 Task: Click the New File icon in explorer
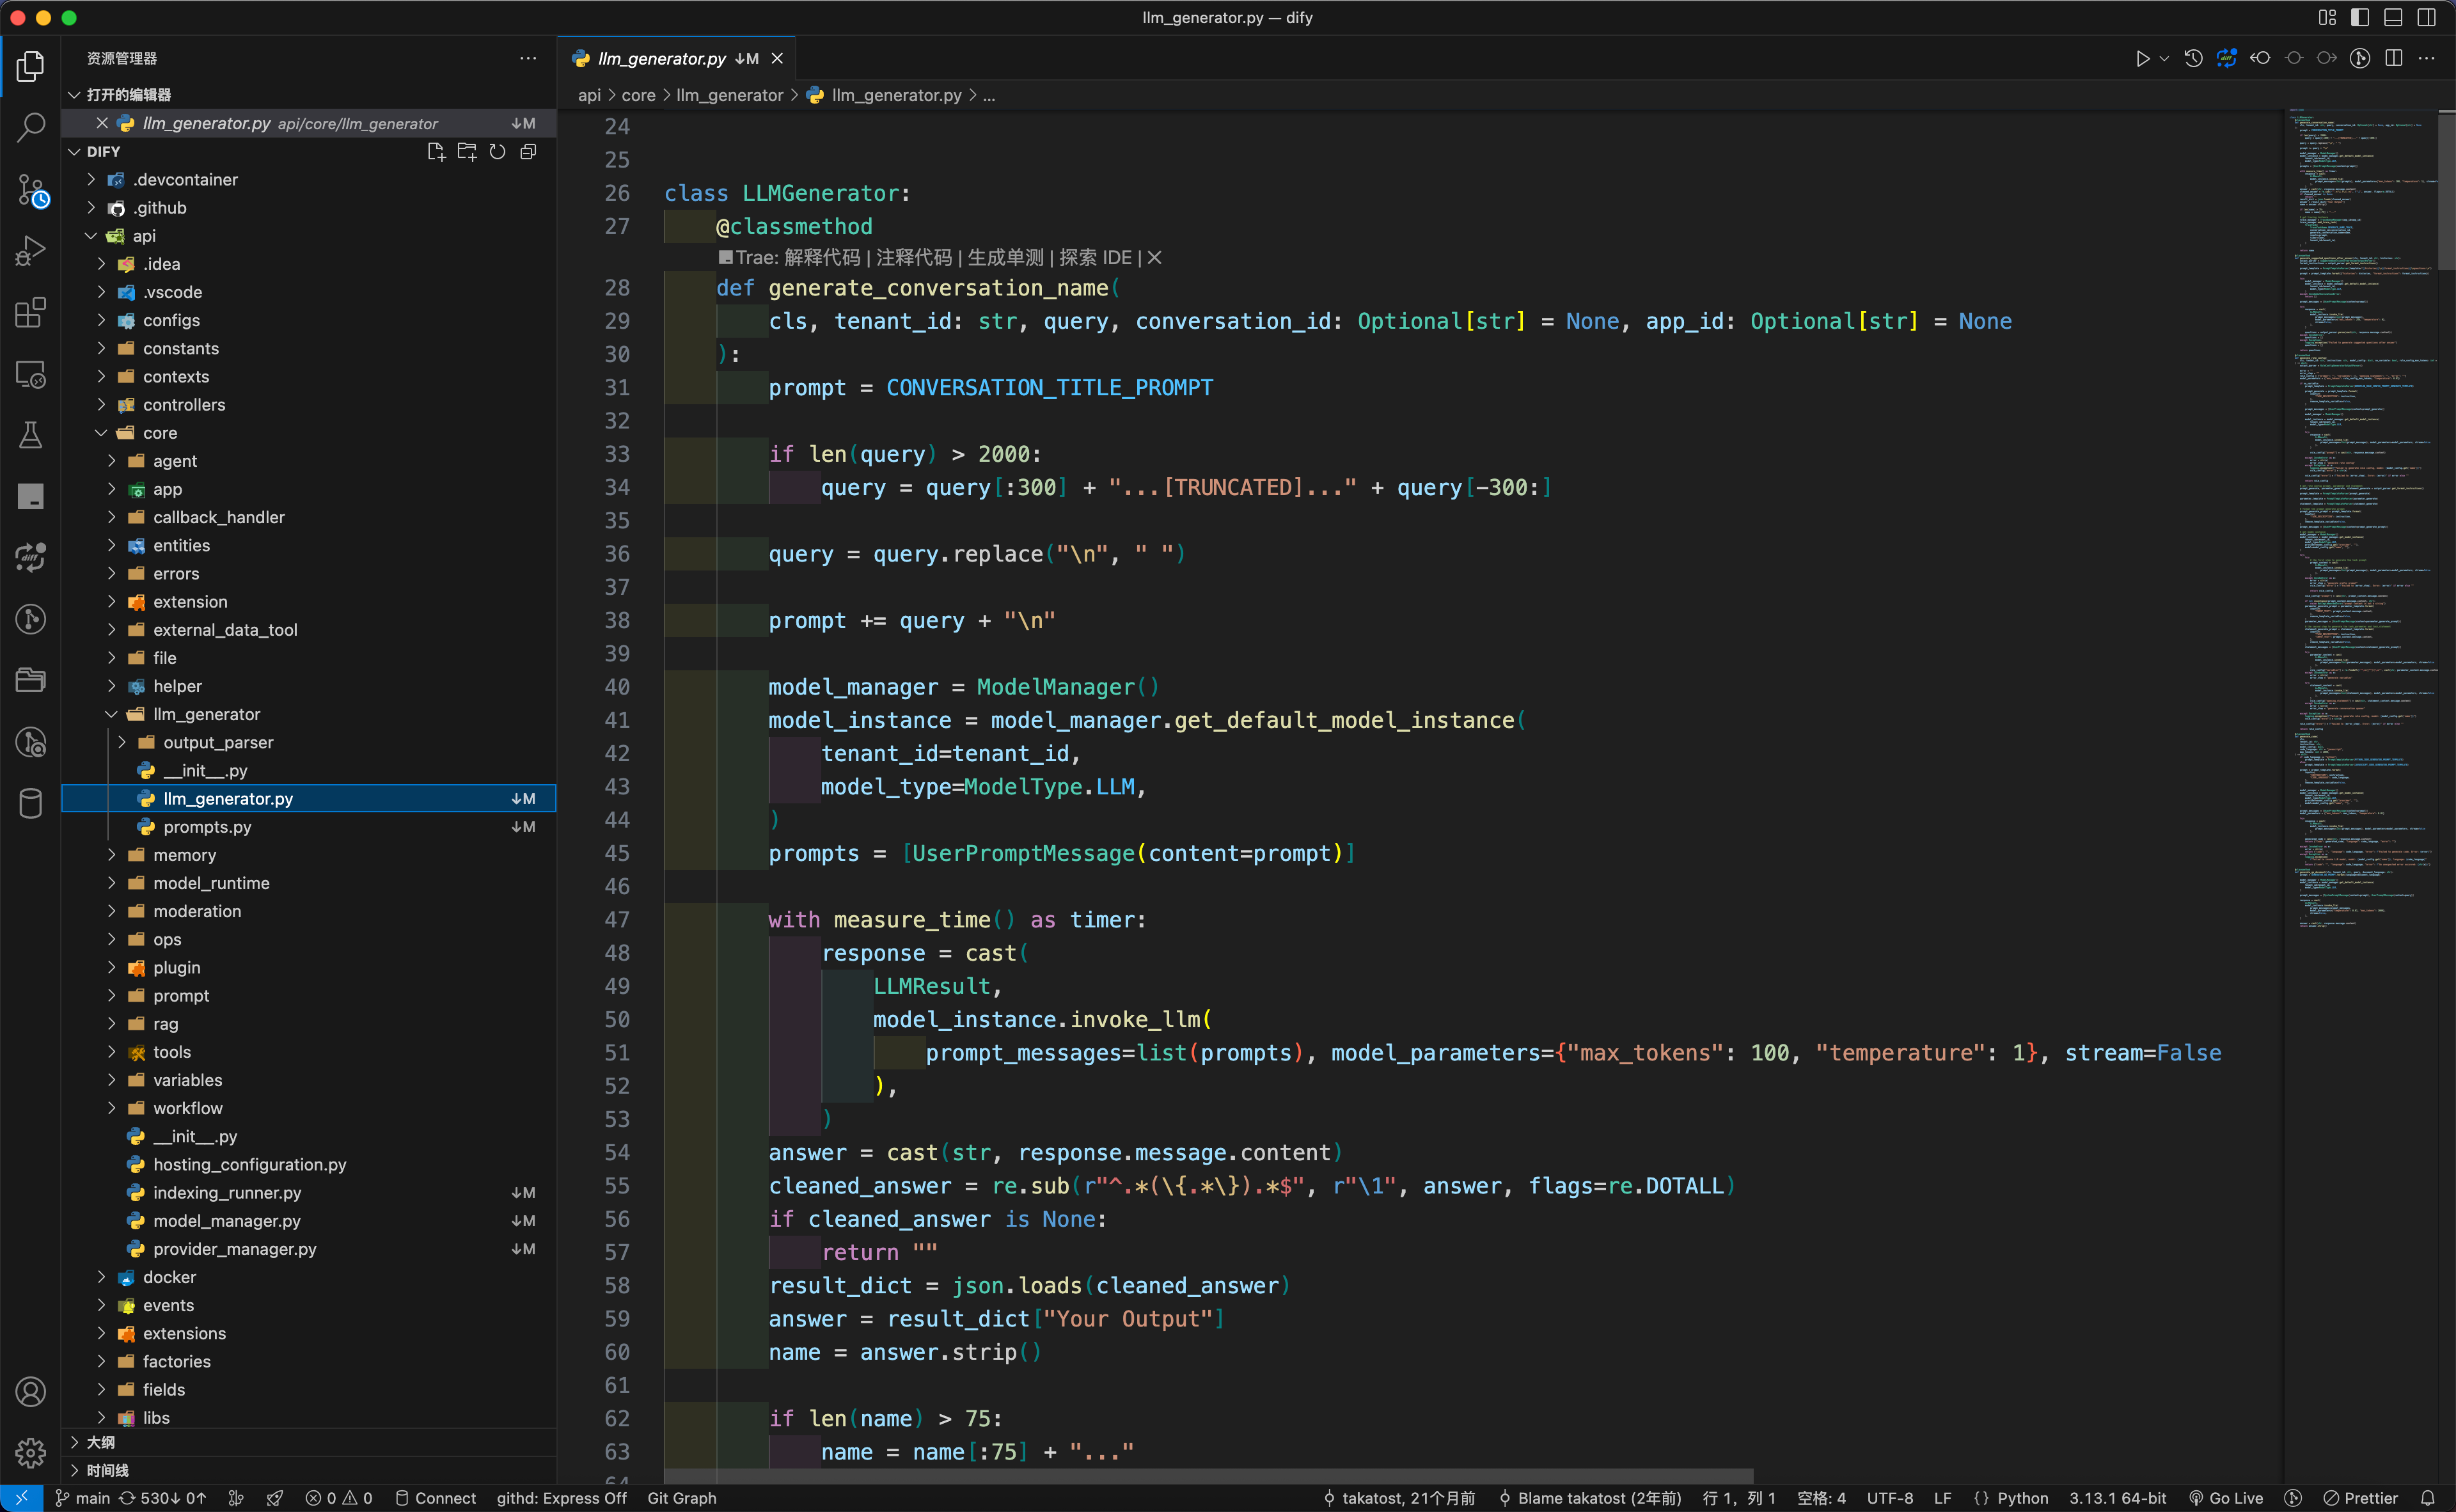pyautogui.click(x=436, y=152)
